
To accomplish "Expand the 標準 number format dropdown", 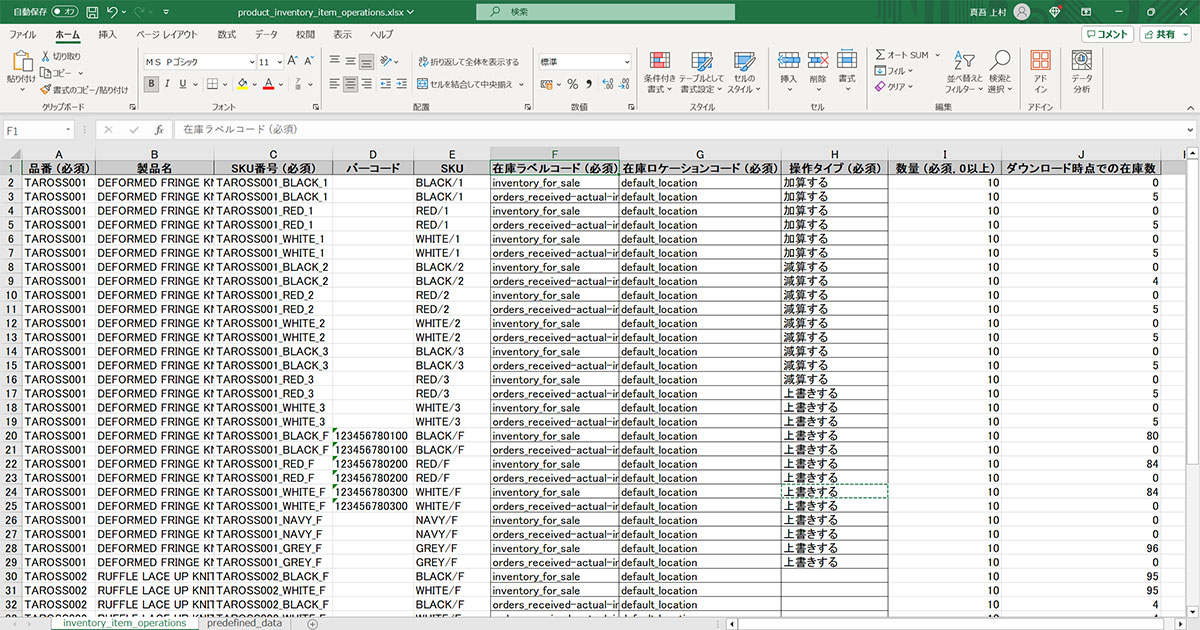I will point(627,61).
